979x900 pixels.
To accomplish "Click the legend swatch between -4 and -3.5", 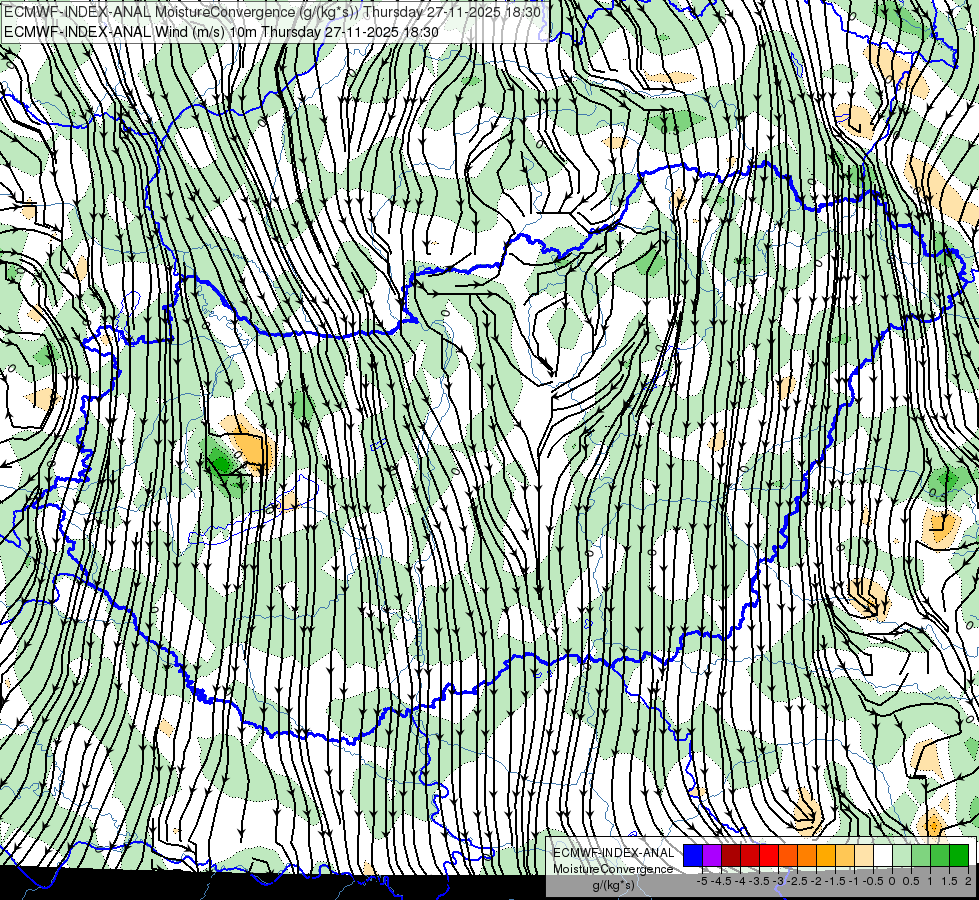I will [x=750, y=855].
